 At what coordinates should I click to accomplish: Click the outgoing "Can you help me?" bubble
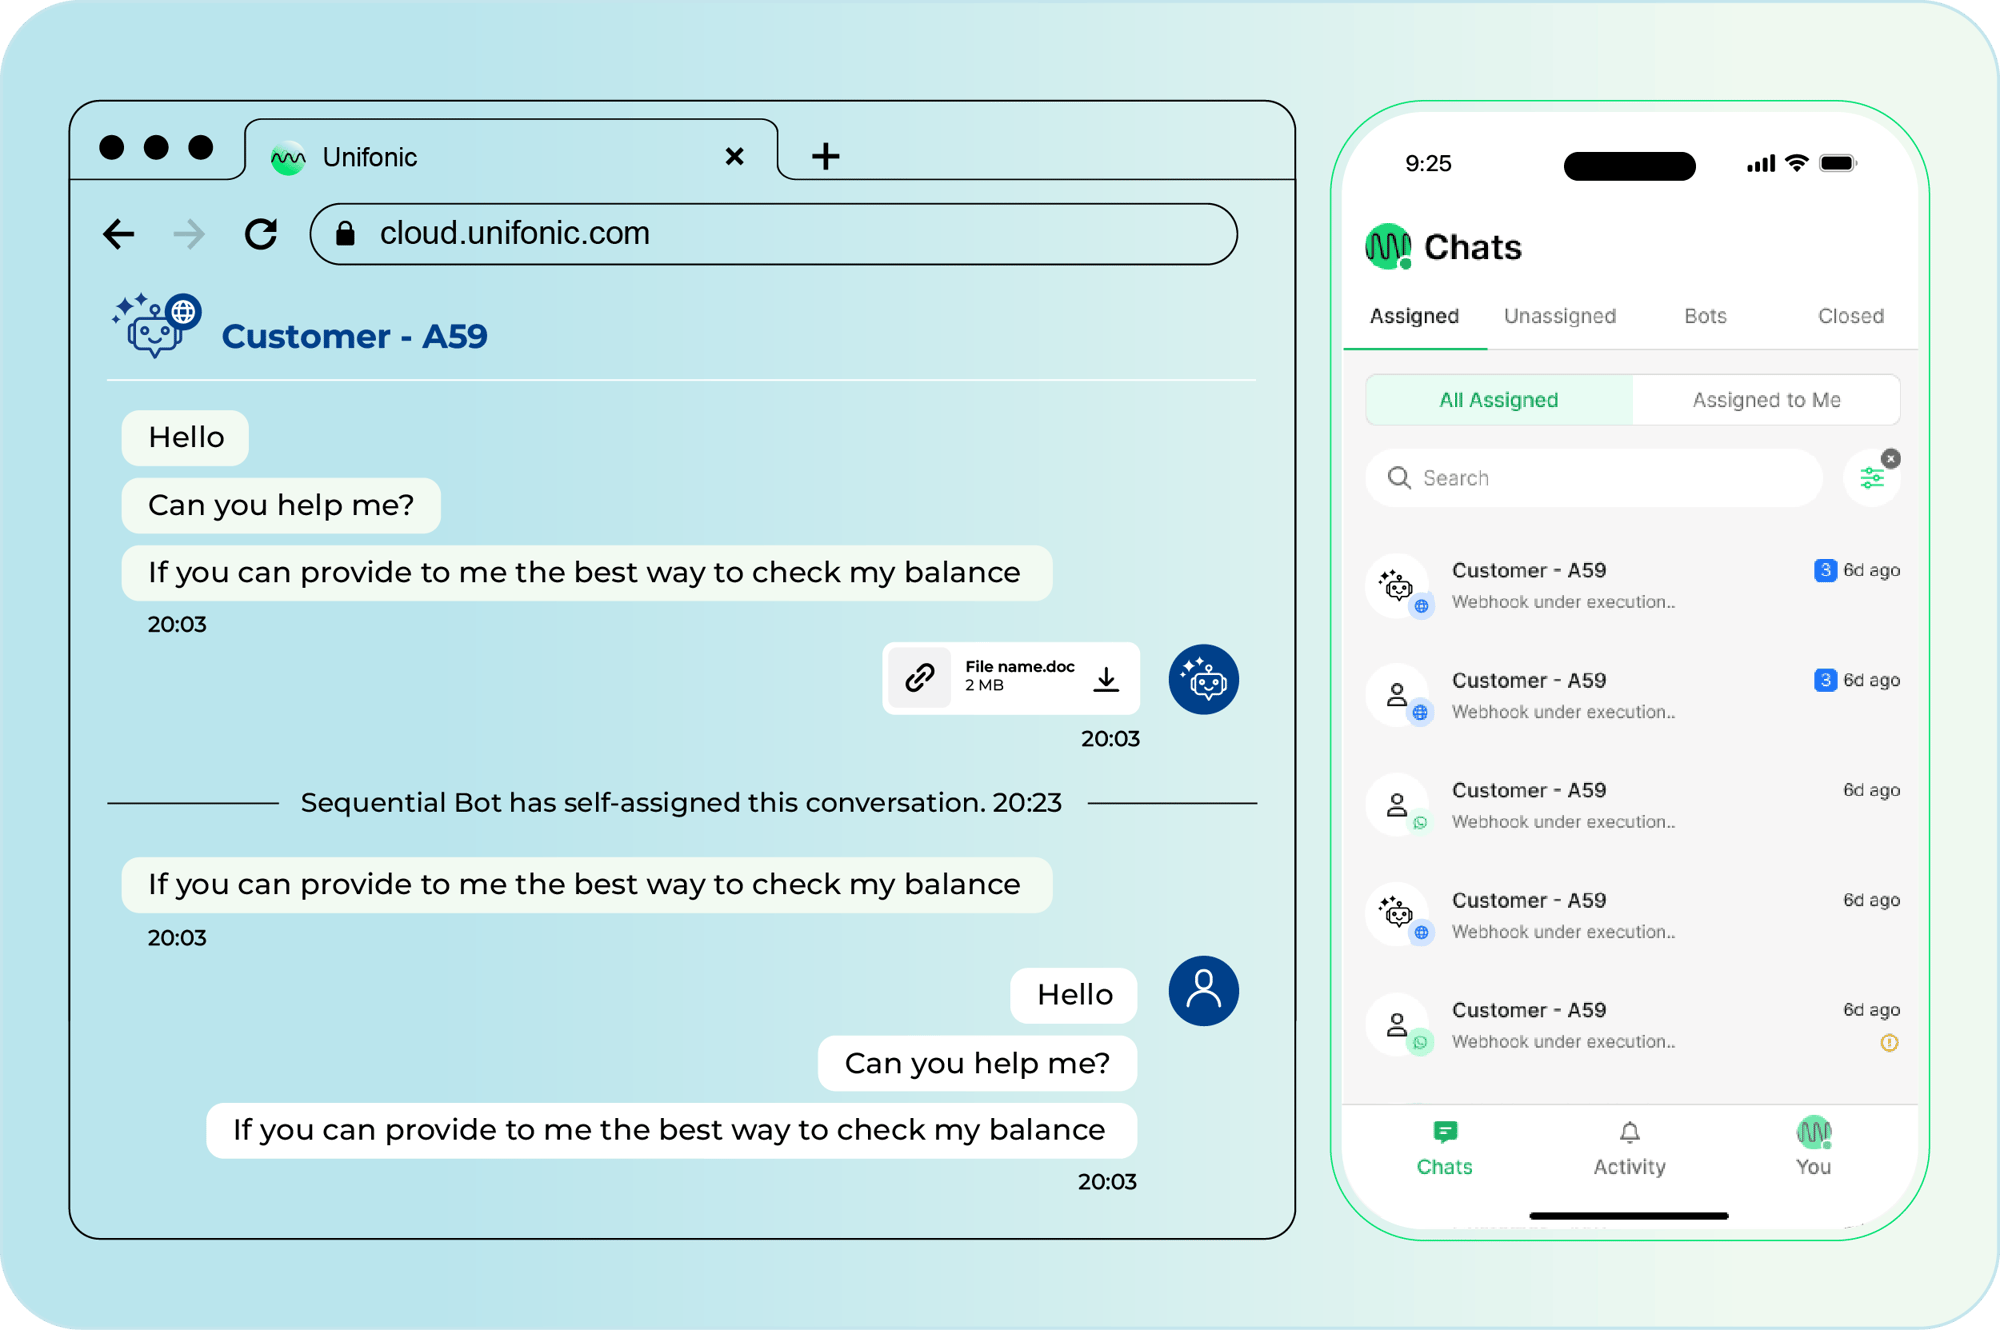coord(977,1063)
